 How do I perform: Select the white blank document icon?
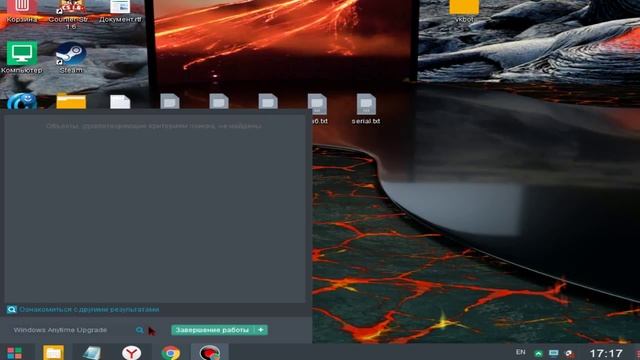tap(120, 102)
